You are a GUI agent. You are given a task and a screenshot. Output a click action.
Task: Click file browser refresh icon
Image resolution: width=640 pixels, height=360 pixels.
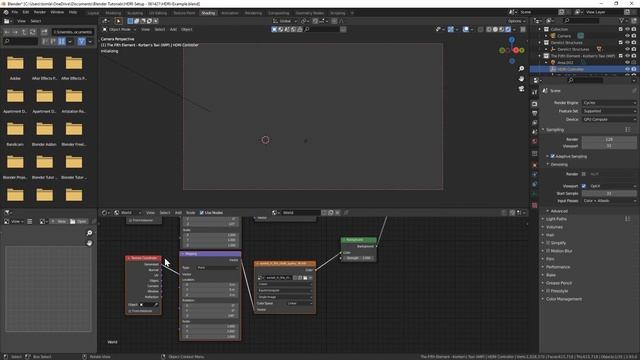click(33, 32)
